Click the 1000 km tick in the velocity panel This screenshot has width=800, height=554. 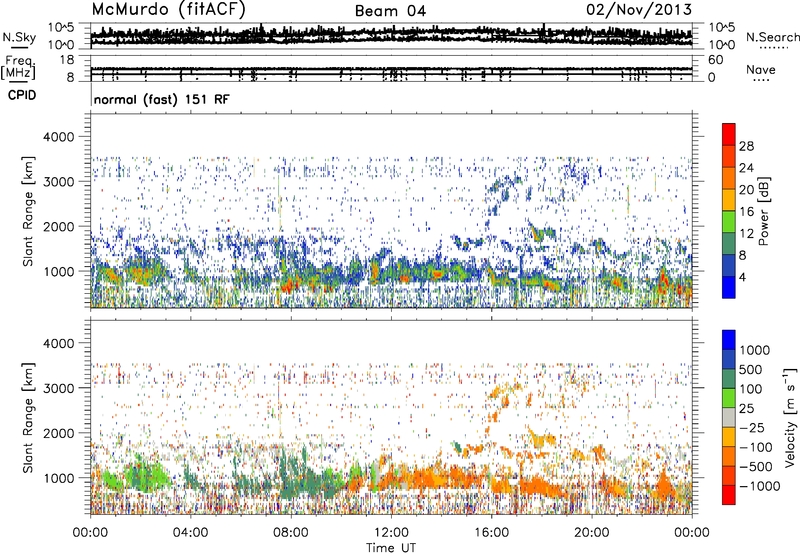tap(59, 478)
